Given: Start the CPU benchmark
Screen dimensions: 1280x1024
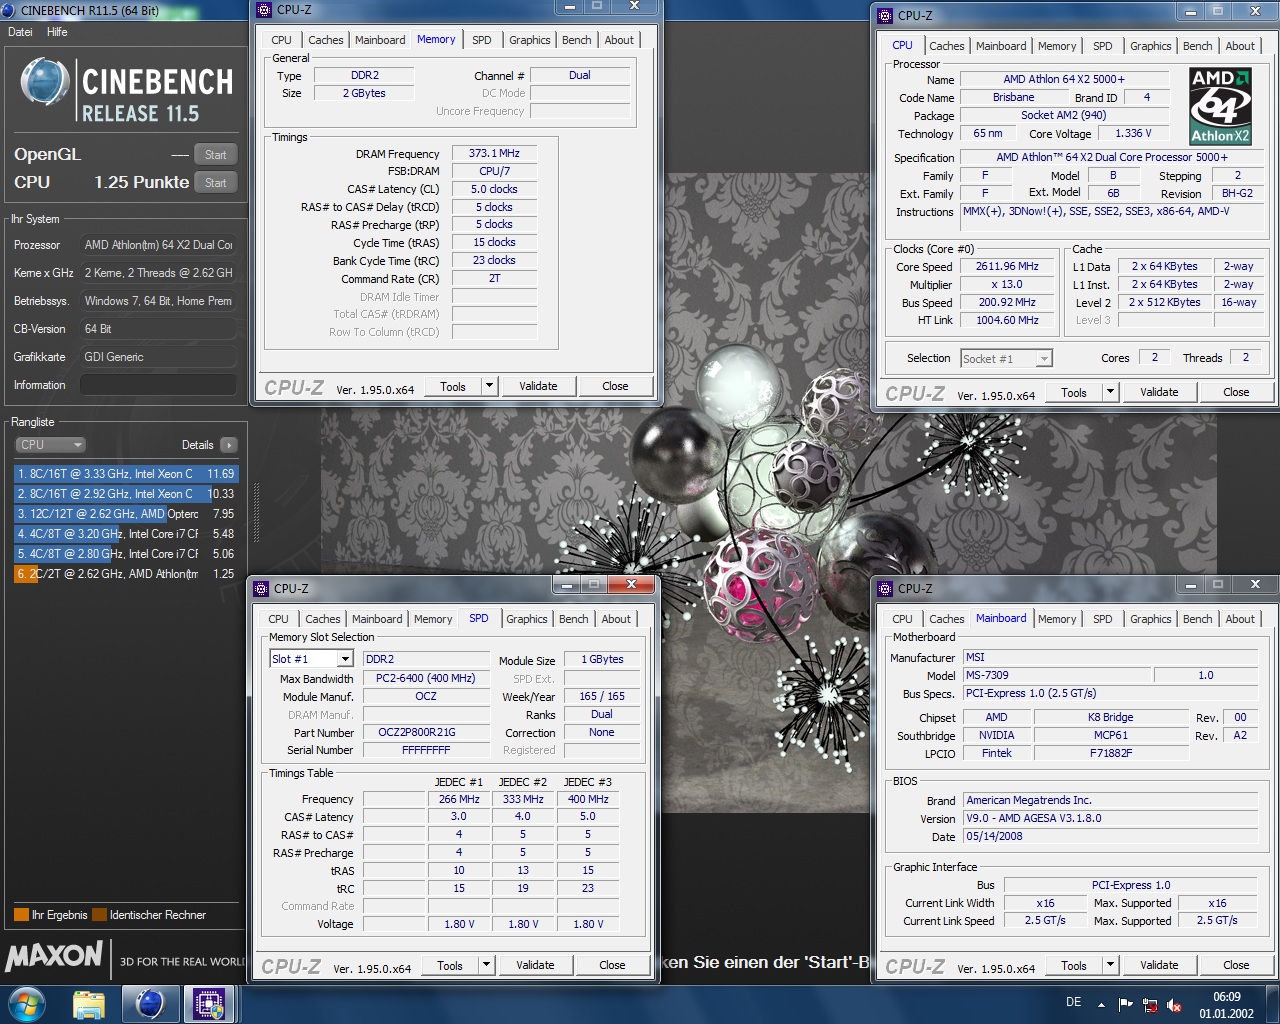Looking at the screenshot, I should pos(216,182).
